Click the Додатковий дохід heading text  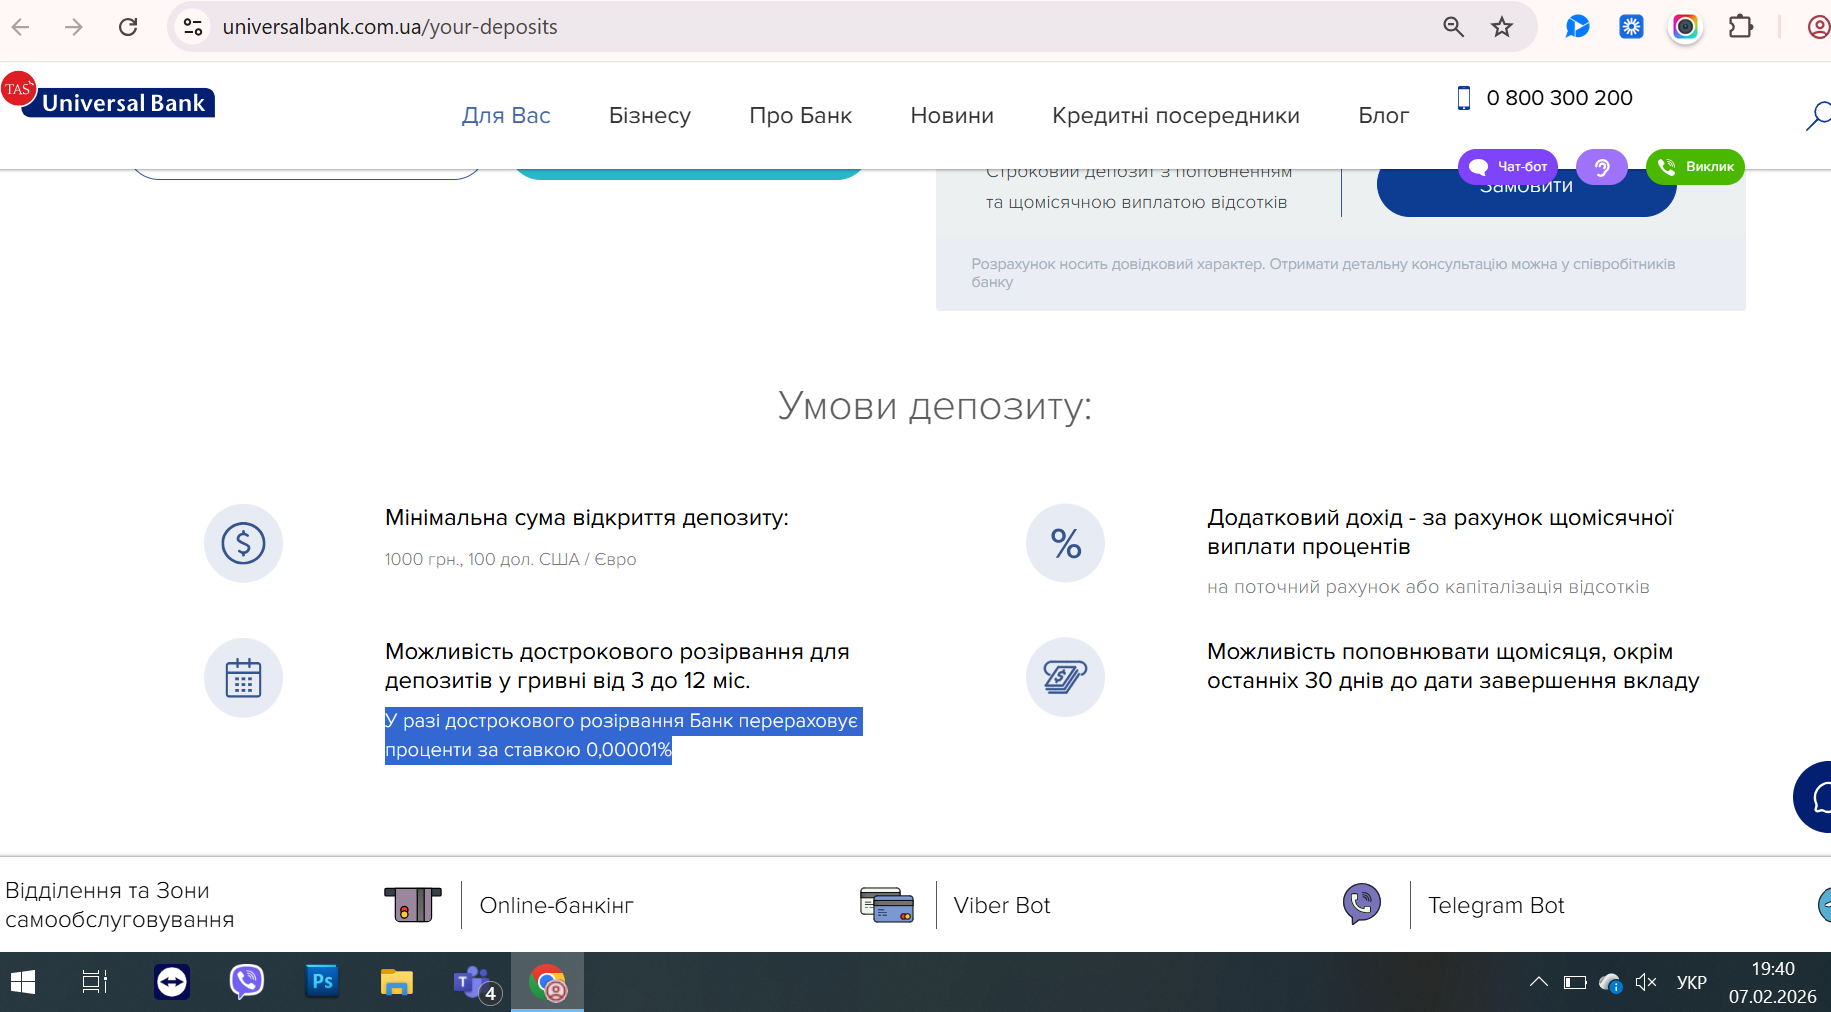1440,532
